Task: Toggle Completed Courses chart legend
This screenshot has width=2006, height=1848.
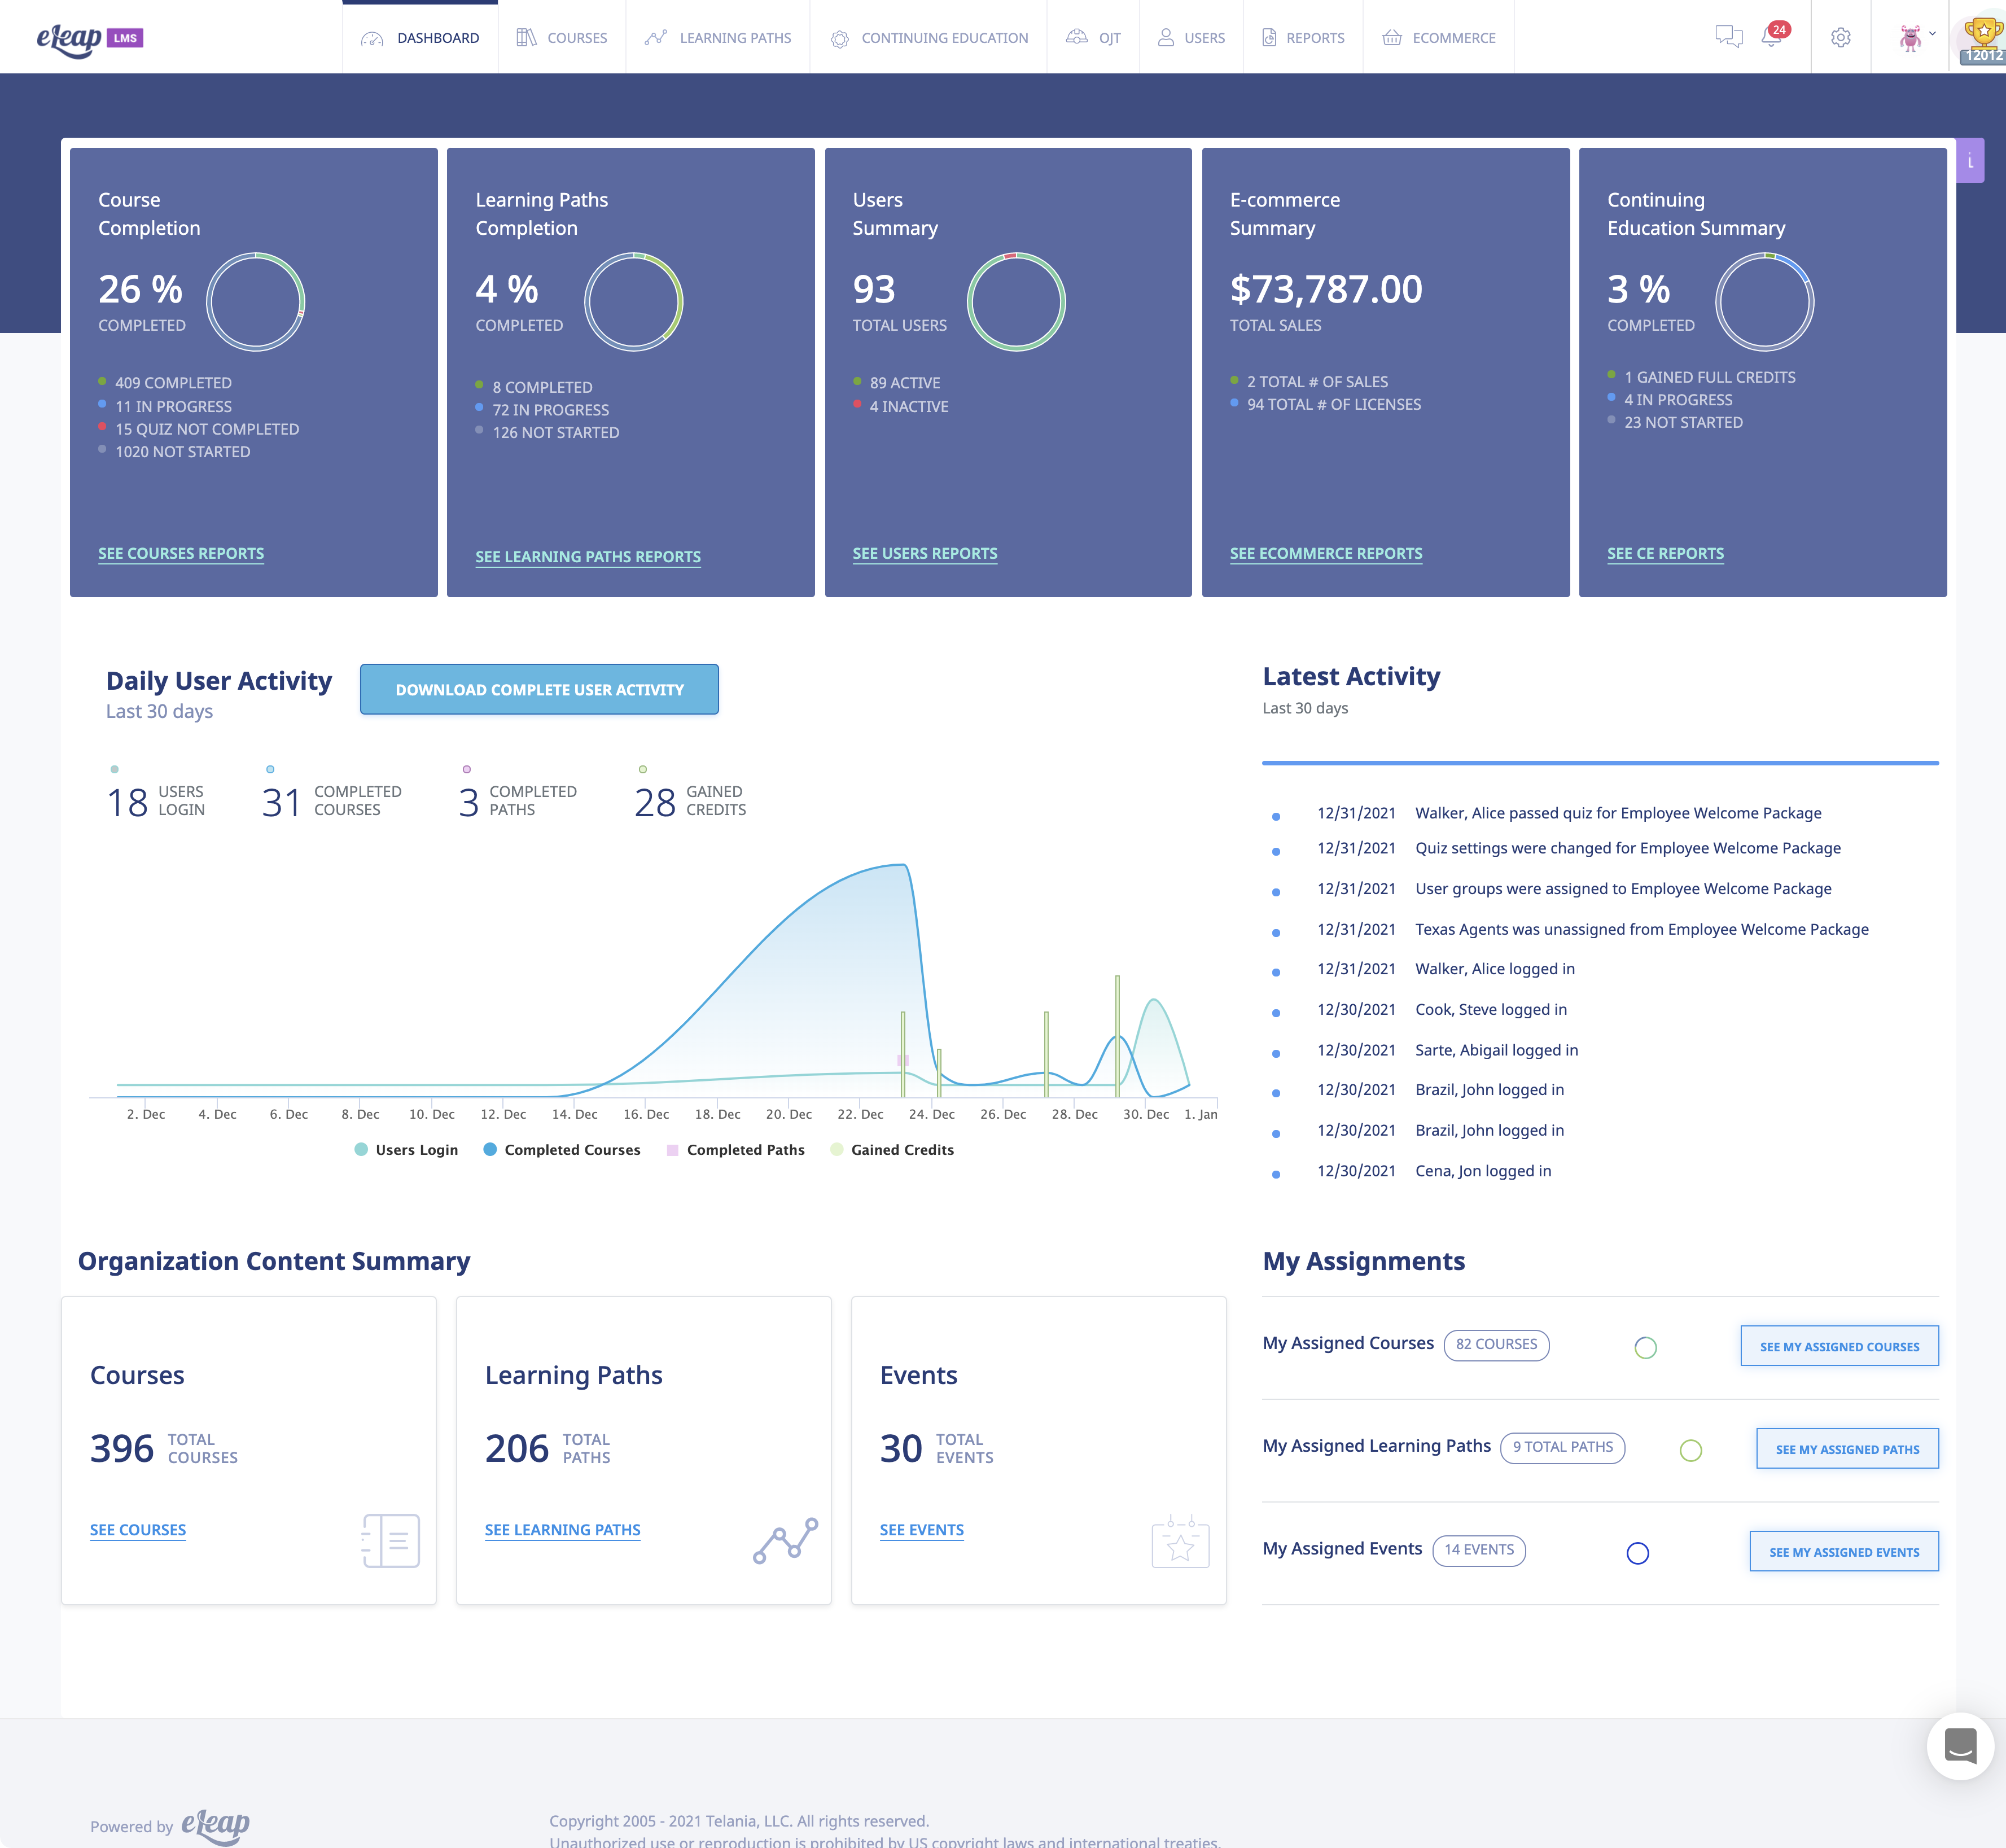Action: 571,1150
